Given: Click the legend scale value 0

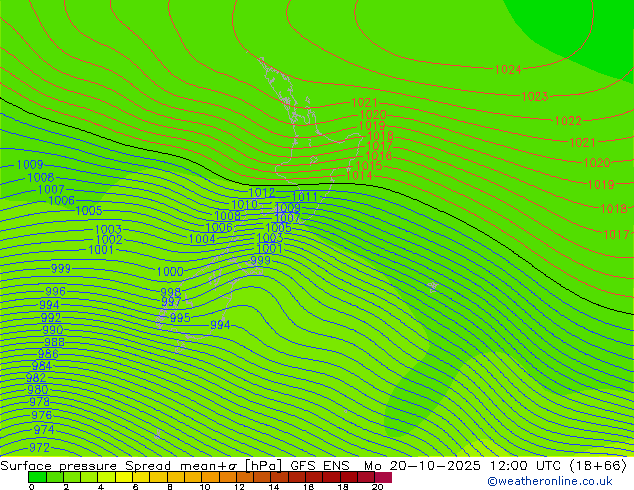Looking at the screenshot, I should (32, 487).
